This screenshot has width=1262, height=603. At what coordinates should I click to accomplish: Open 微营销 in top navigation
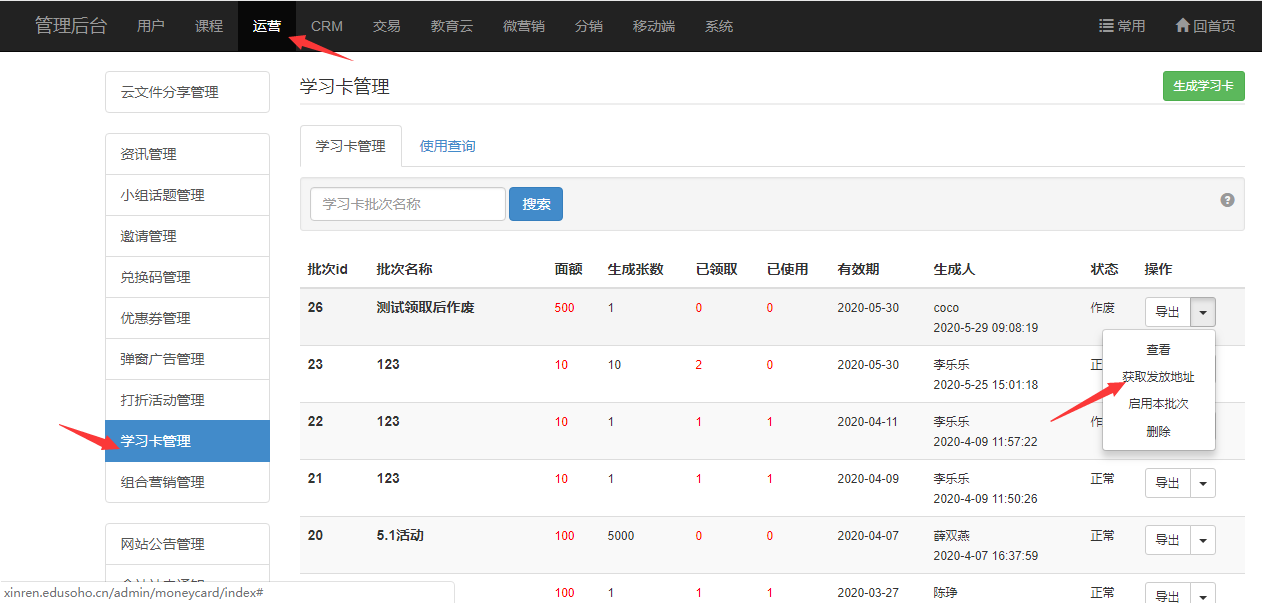pyautogui.click(x=523, y=26)
